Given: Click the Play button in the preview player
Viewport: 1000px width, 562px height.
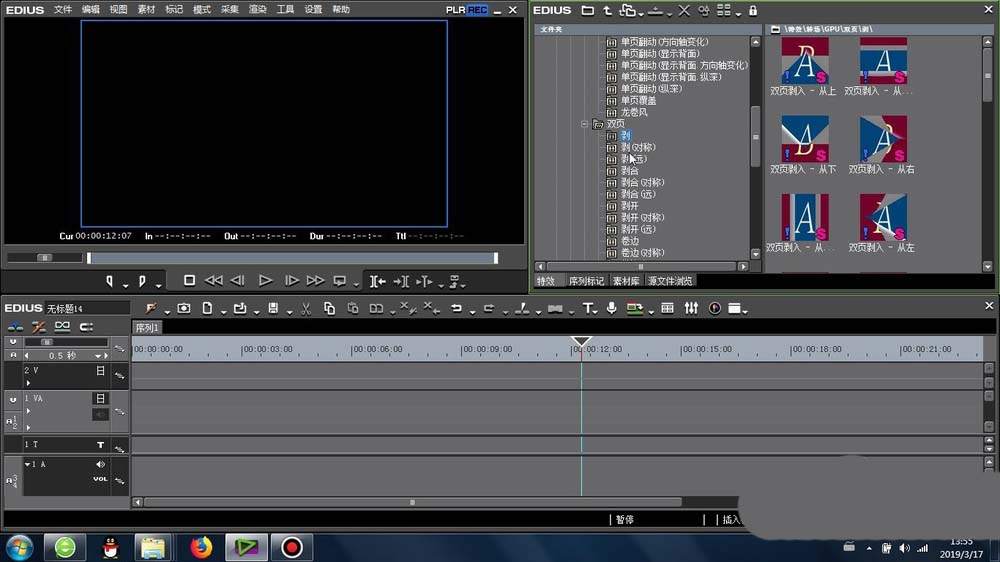Looking at the screenshot, I should click(x=265, y=281).
